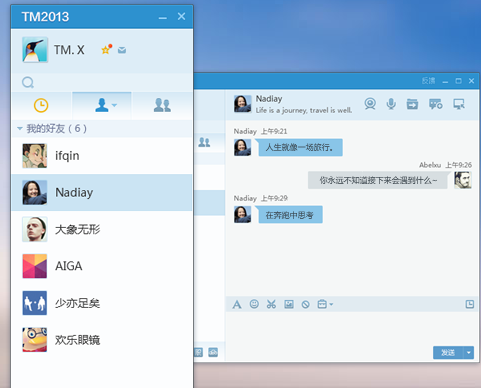Viewport: 481px width, 390px height.
Task: Click the star icon next to TM.X
Action: click(106, 50)
